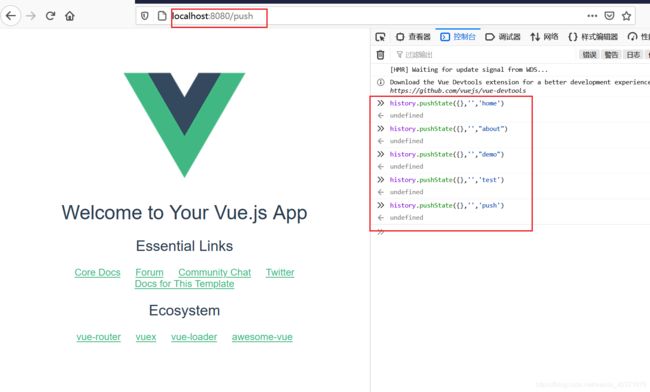Viewport: 650px width, 392px height.
Task: Reload the page with the refresh icon
Action: pos(51,16)
